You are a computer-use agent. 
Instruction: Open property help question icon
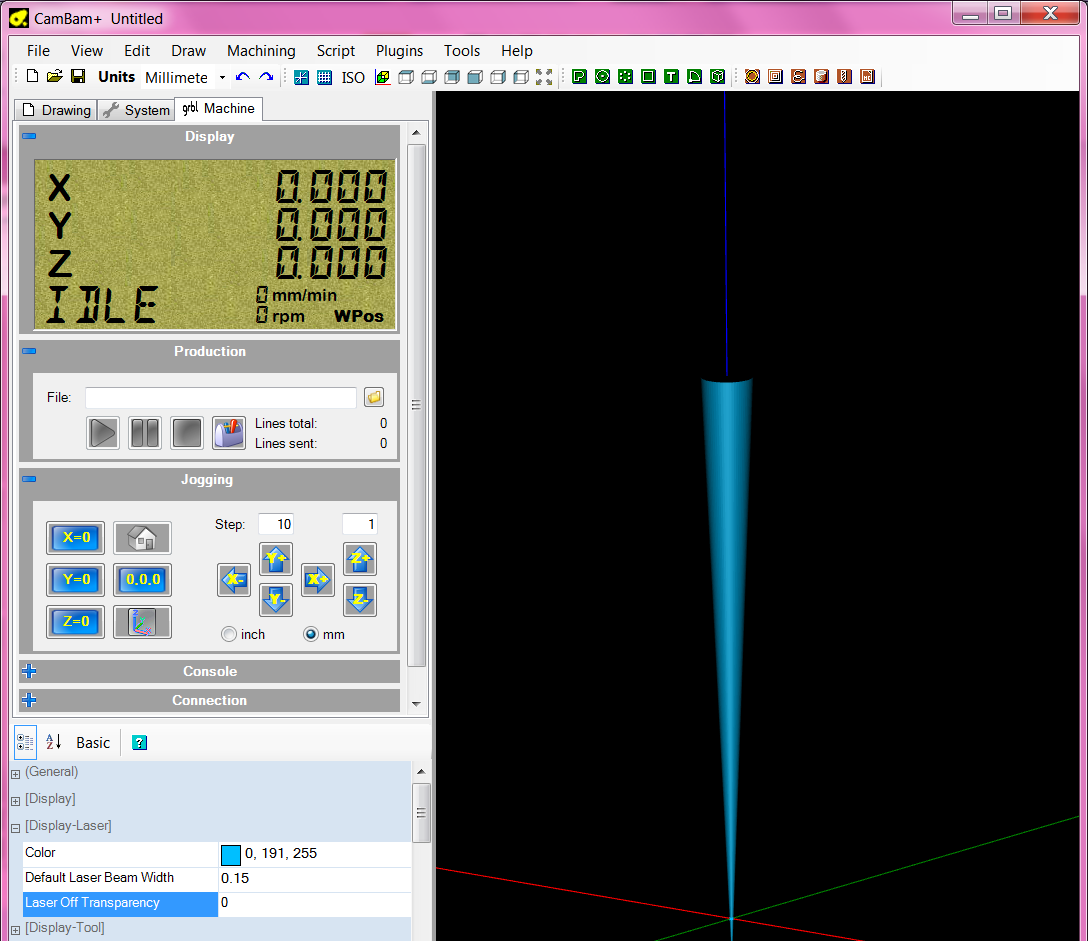(139, 743)
